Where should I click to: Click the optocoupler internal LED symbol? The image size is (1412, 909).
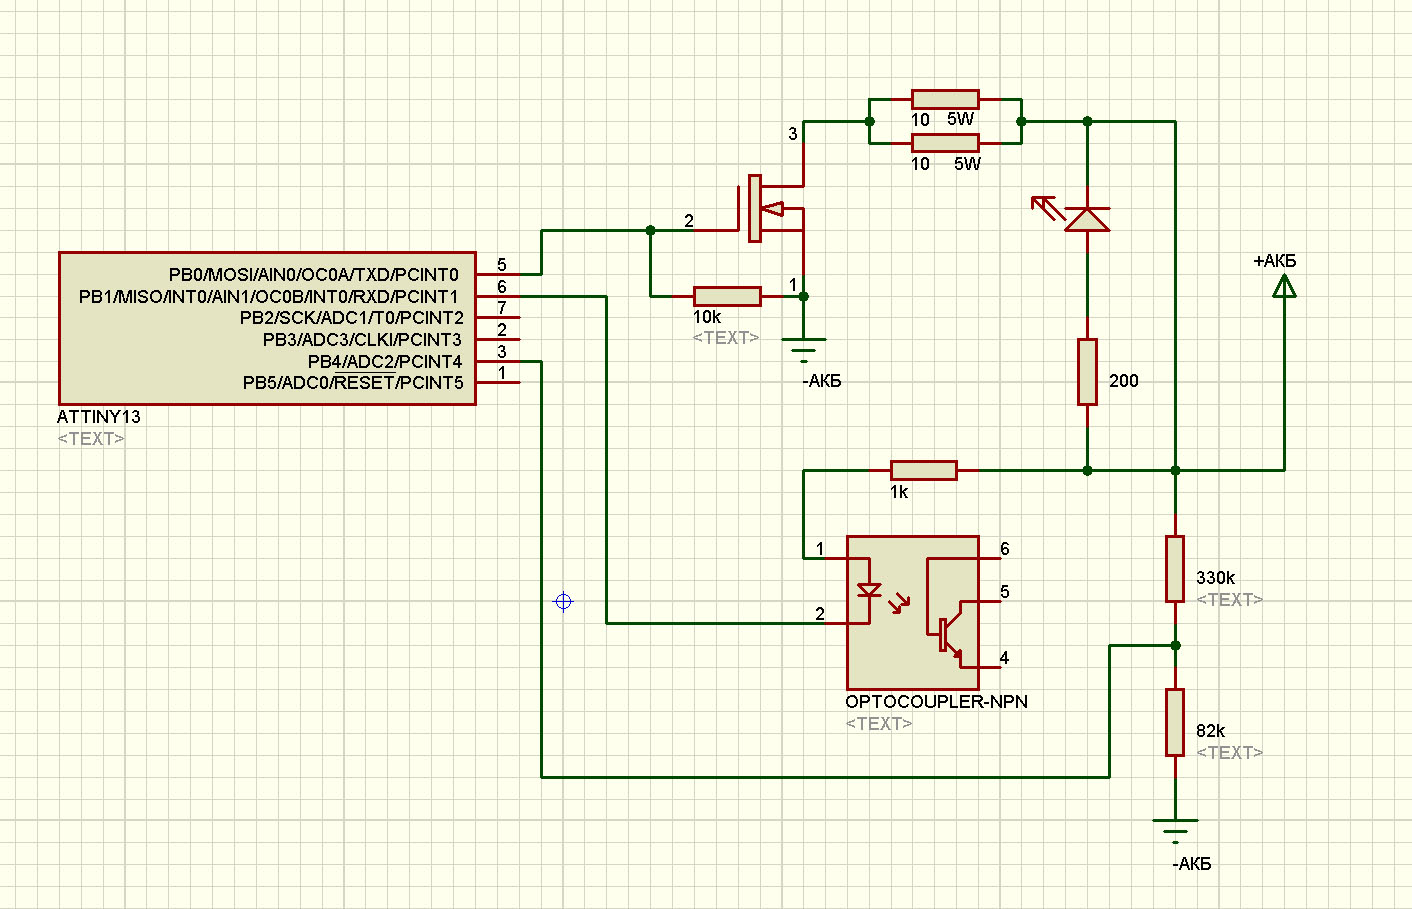click(870, 590)
